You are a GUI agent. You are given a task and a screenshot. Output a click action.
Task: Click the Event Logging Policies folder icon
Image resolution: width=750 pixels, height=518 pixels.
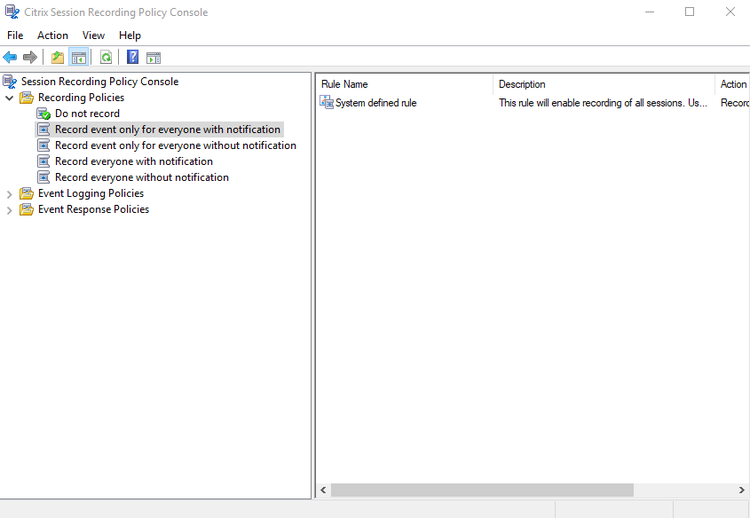(x=26, y=193)
